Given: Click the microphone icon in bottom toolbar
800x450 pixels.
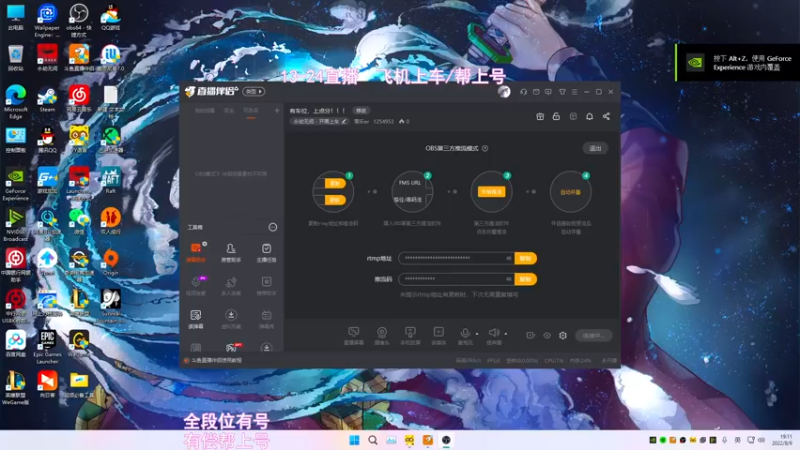Looking at the screenshot, I should pos(465,335).
